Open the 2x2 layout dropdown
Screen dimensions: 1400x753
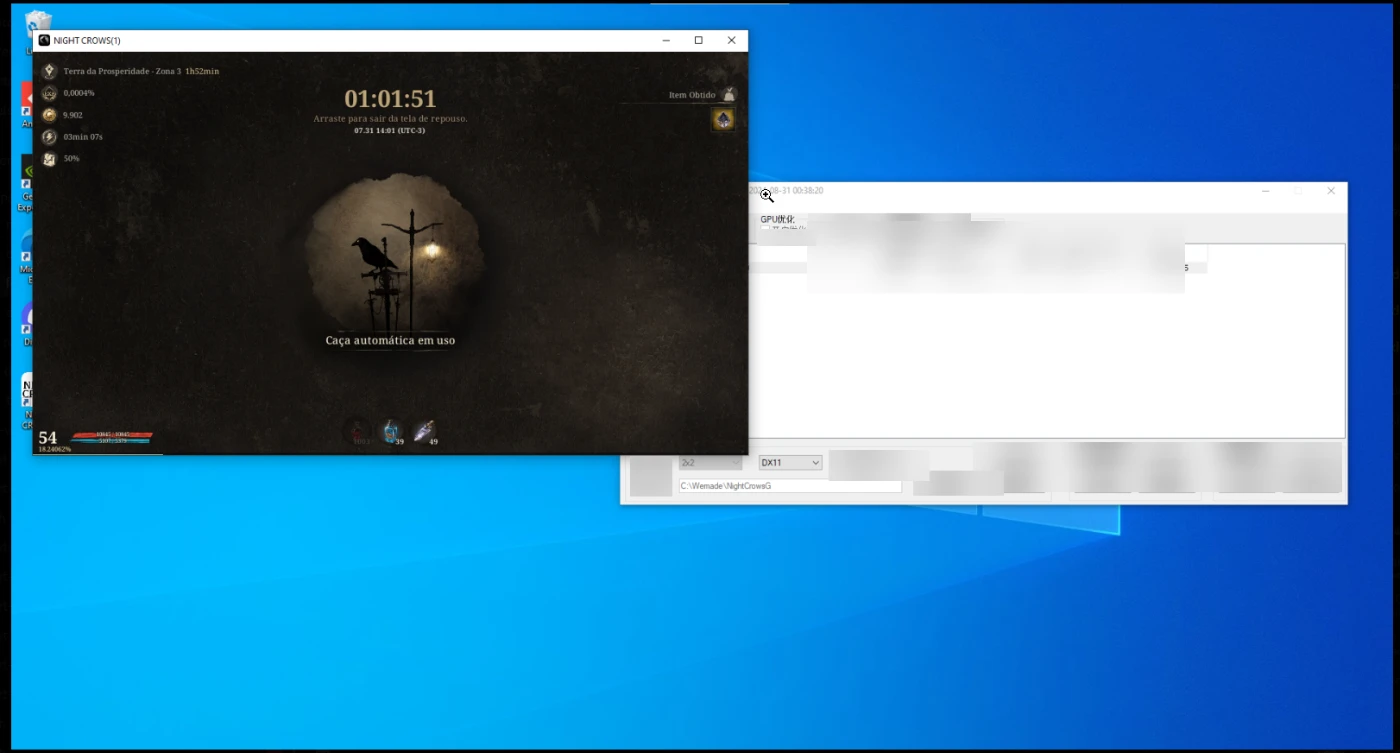click(x=710, y=462)
